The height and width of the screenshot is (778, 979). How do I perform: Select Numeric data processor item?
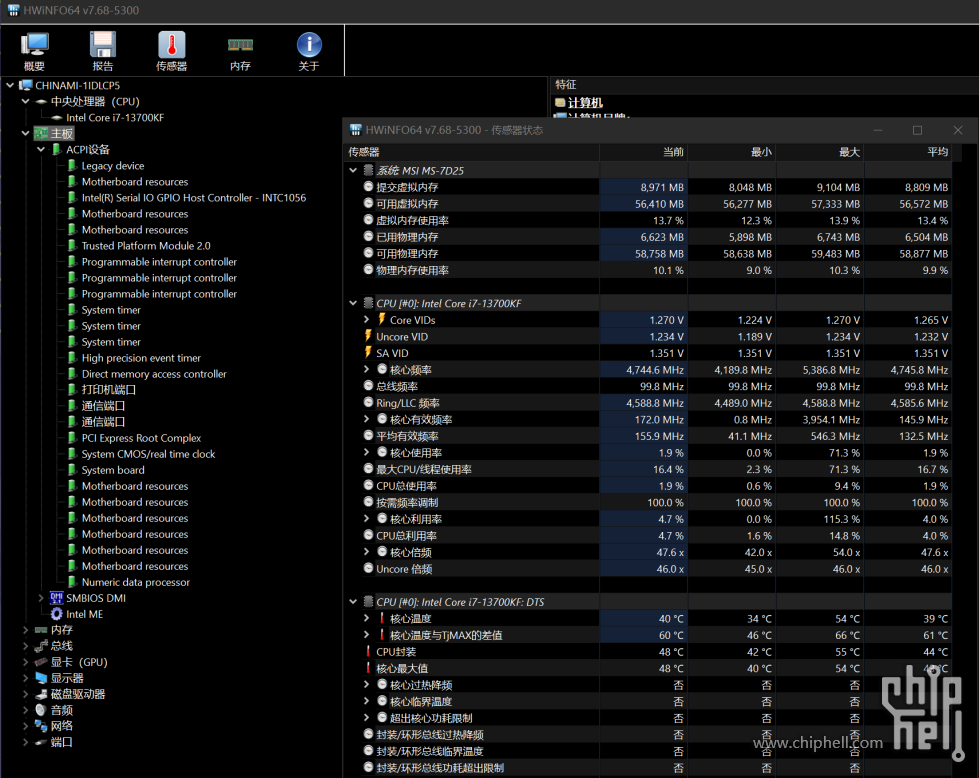coord(135,582)
